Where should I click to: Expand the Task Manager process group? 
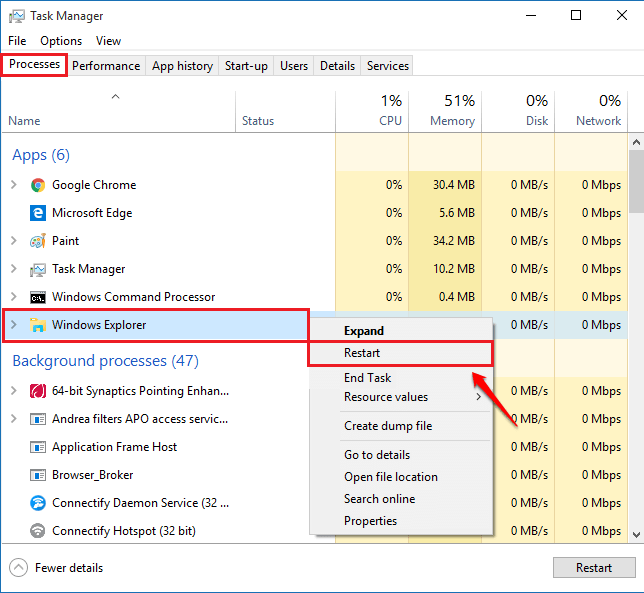click(x=14, y=269)
